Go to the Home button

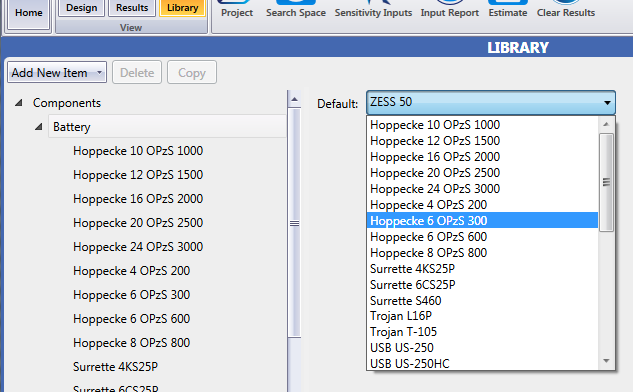tap(29, 13)
